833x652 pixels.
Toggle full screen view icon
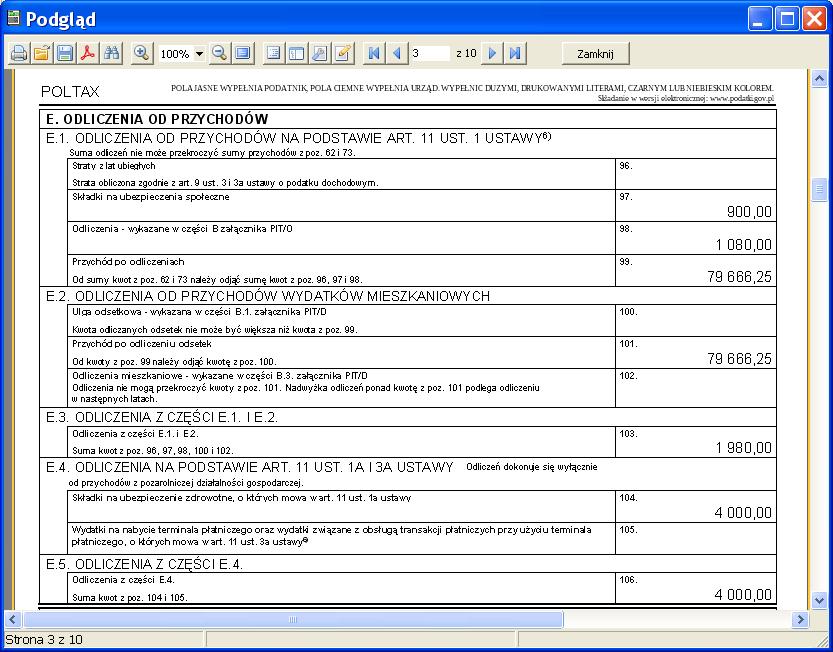coord(242,53)
